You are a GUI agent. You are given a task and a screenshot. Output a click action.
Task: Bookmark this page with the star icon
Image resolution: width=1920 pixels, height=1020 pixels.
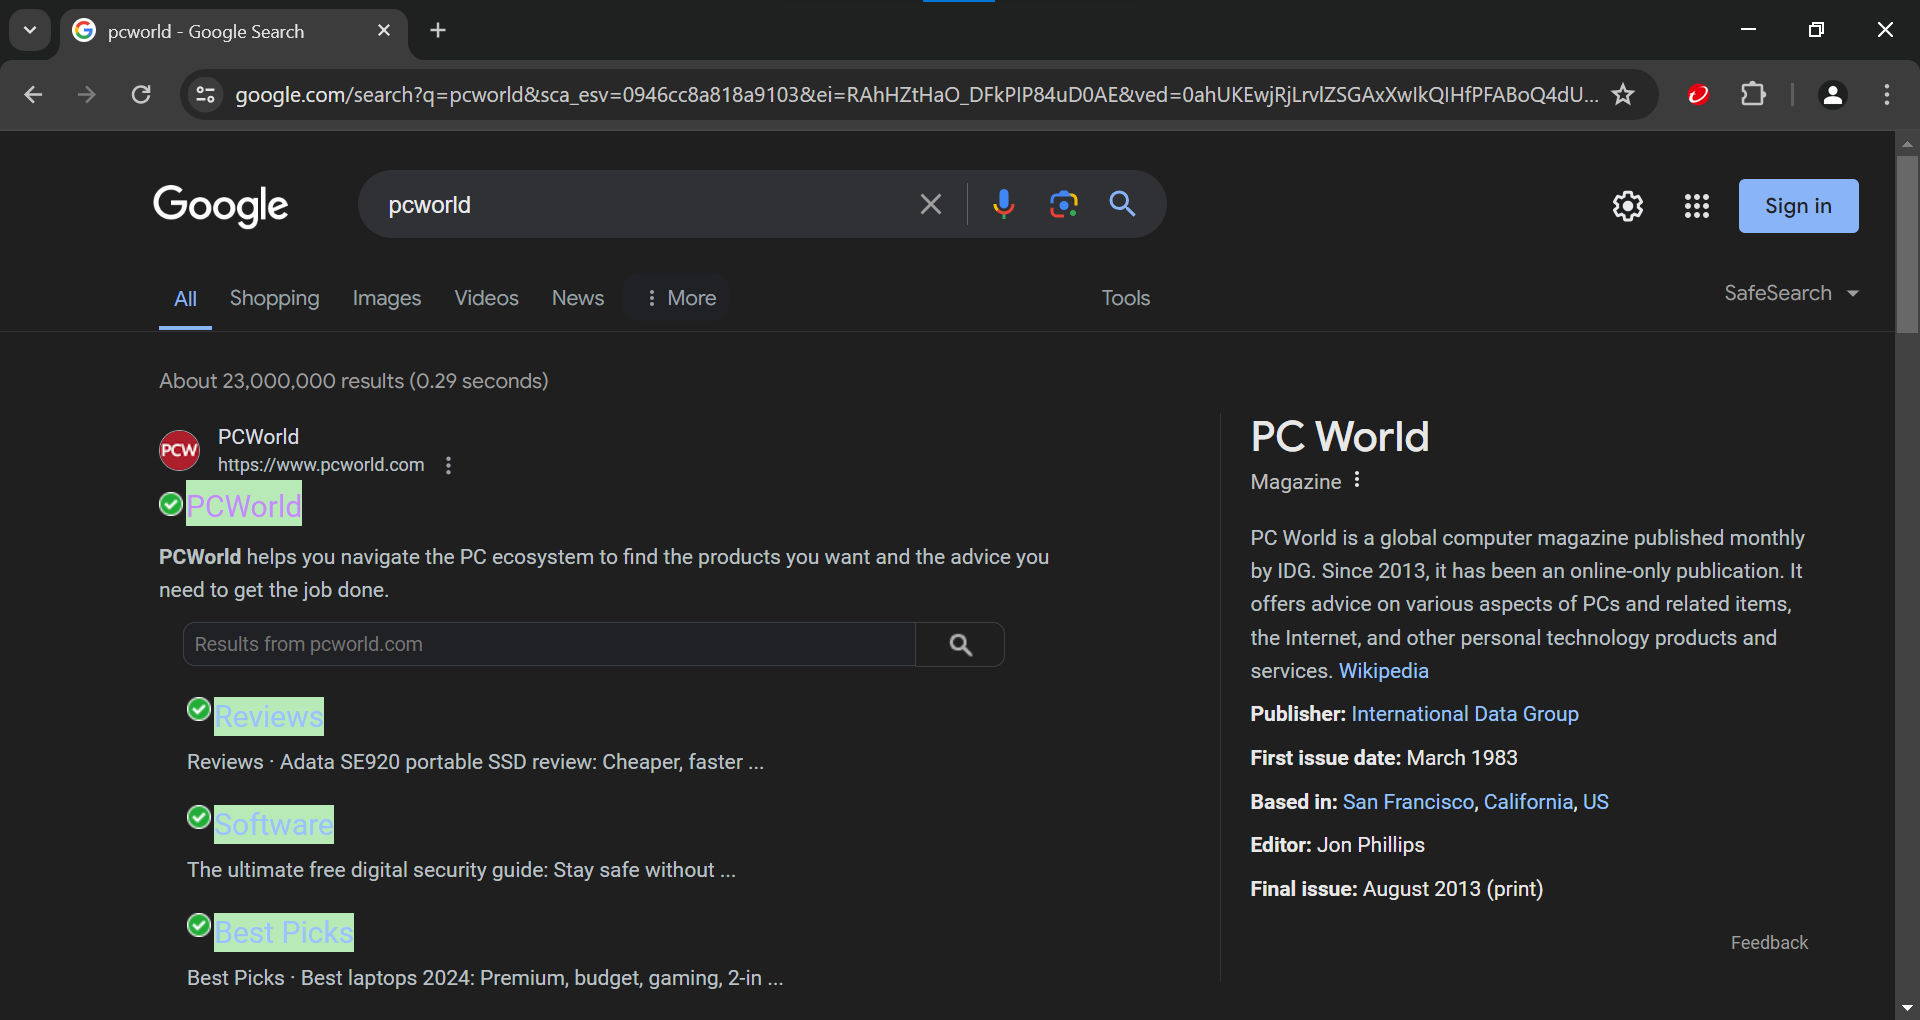coord(1623,95)
